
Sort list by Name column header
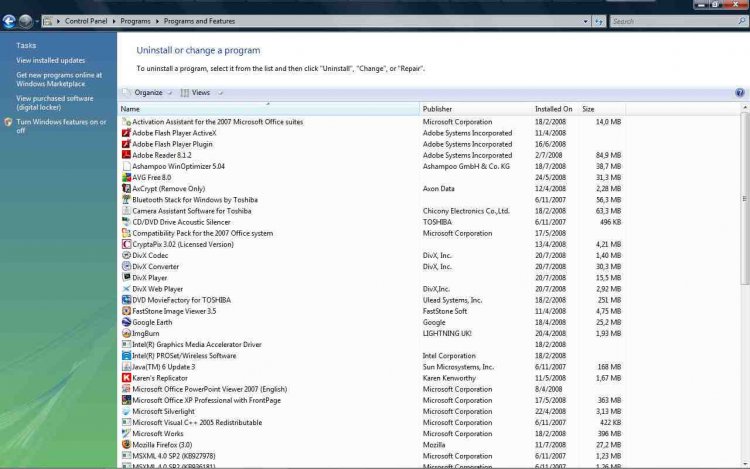(269, 109)
